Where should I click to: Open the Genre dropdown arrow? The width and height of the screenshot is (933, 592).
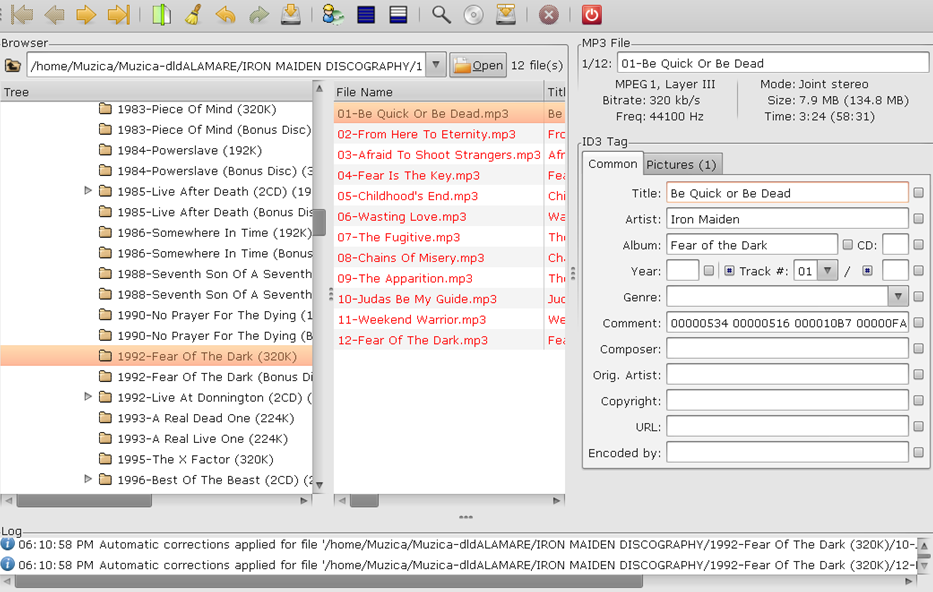(x=898, y=296)
